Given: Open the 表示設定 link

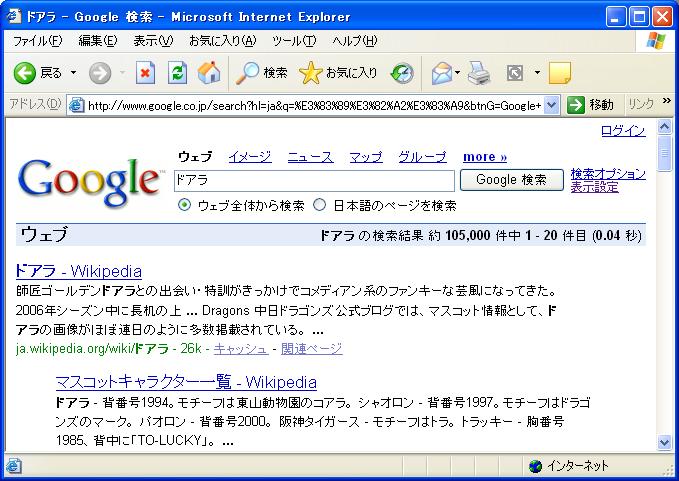Looking at the screenshot, I should [595, 187].
